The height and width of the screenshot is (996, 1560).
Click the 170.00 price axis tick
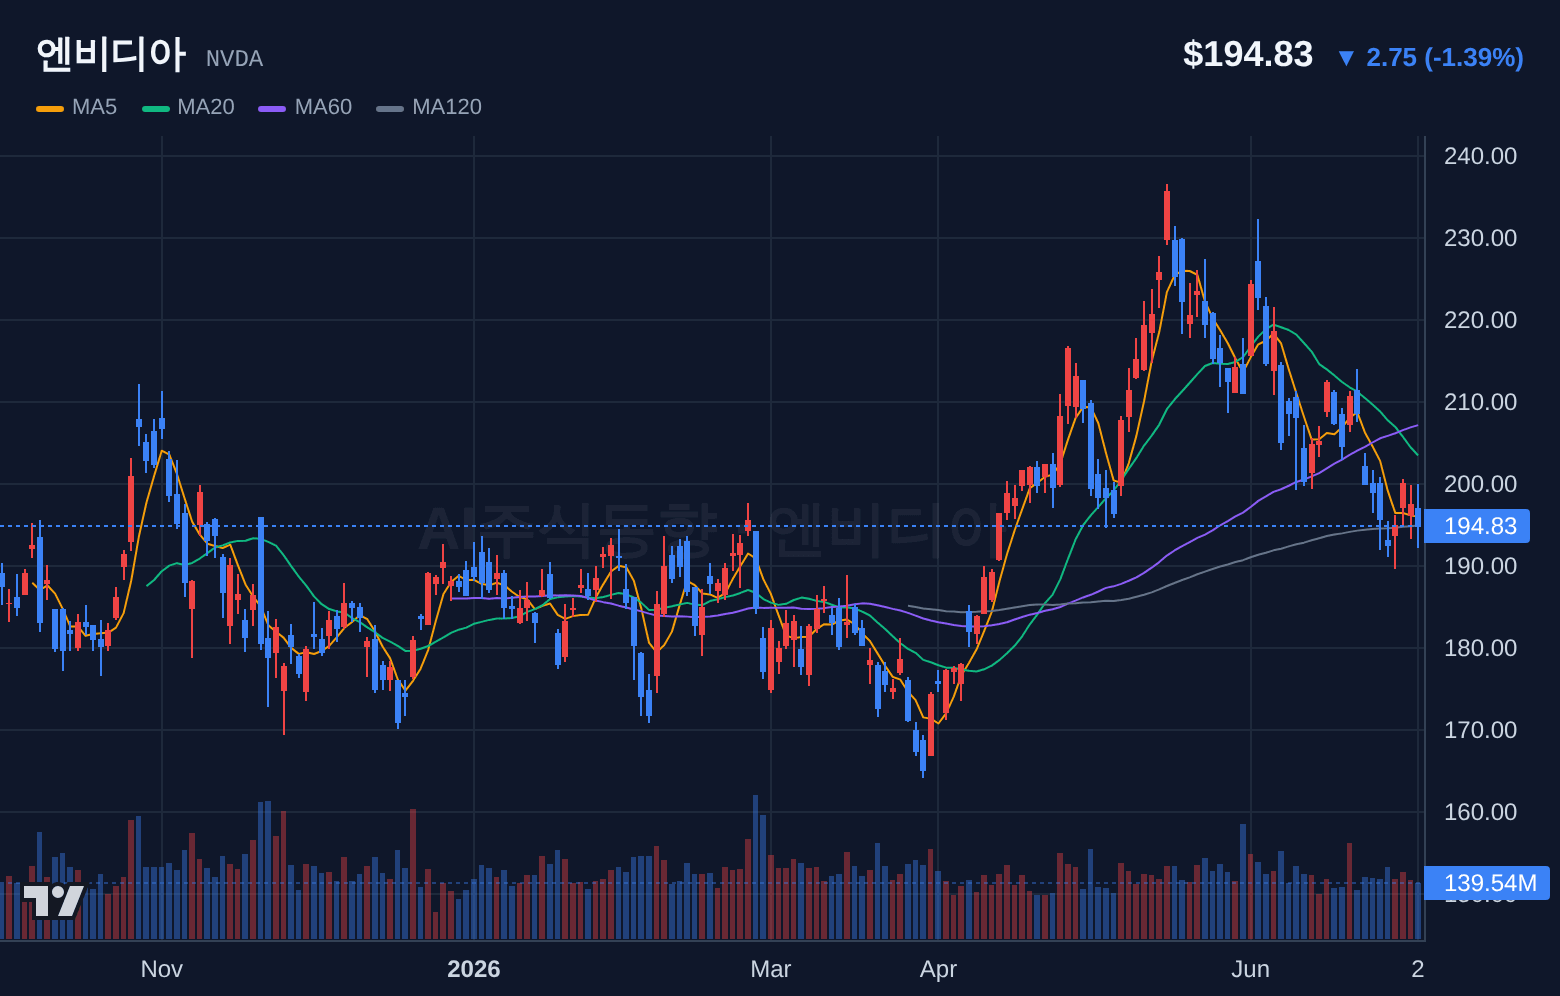(x=1480, y=730)
